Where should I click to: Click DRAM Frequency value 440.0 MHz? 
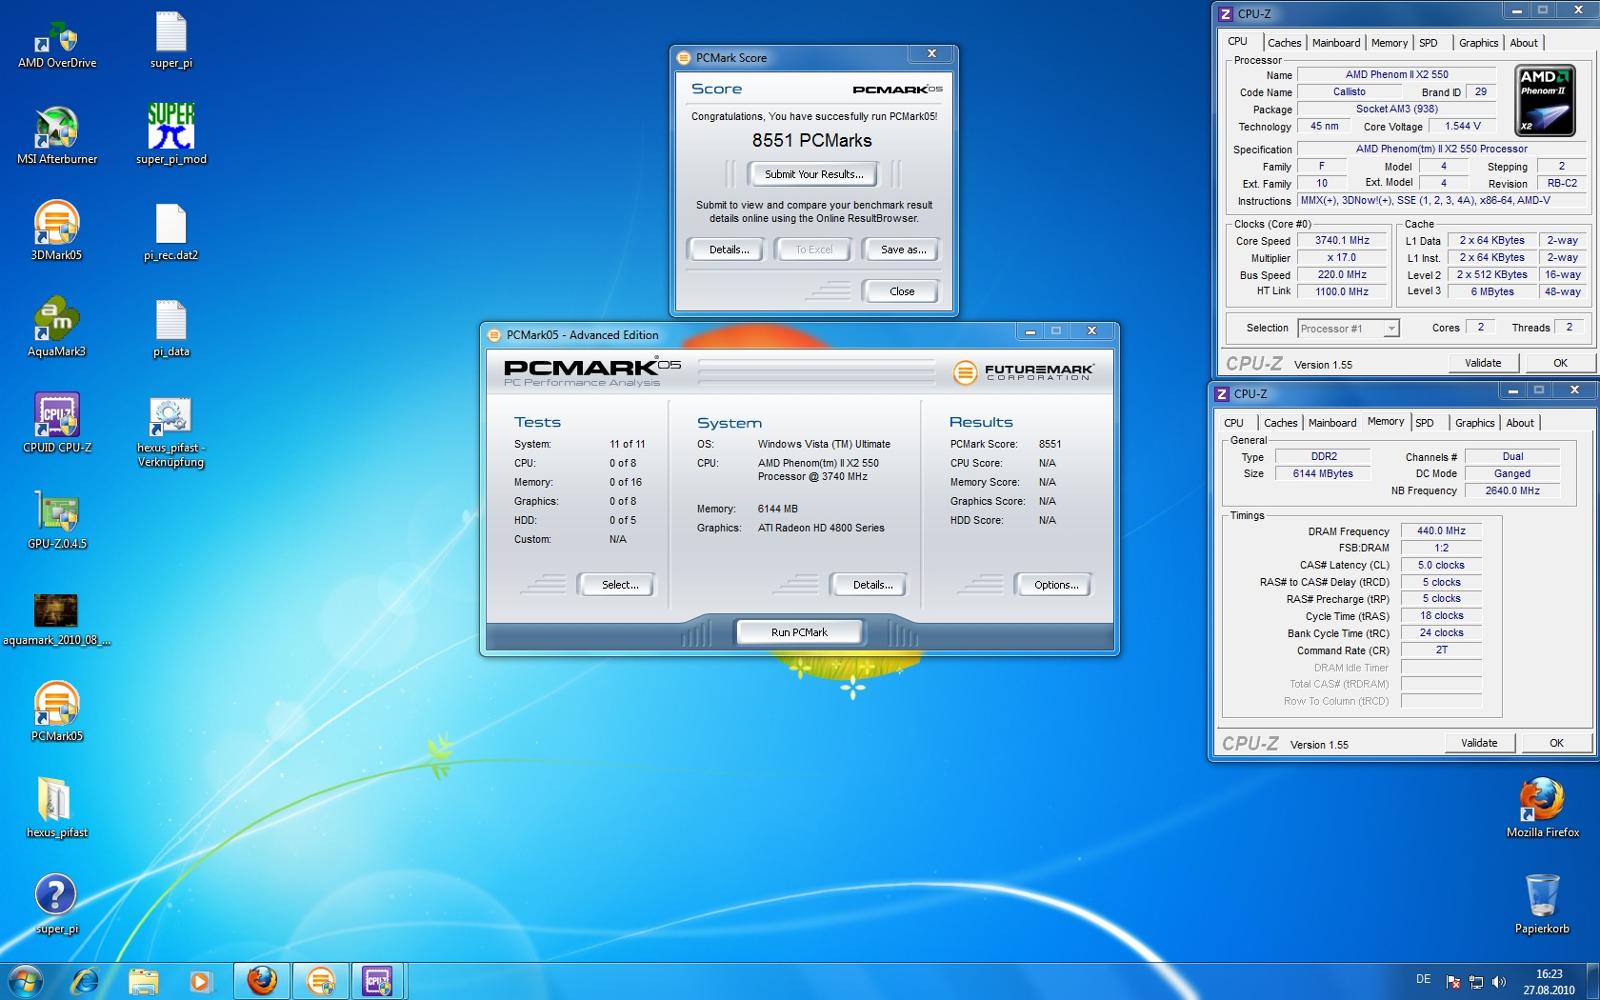coord(1440,531)
